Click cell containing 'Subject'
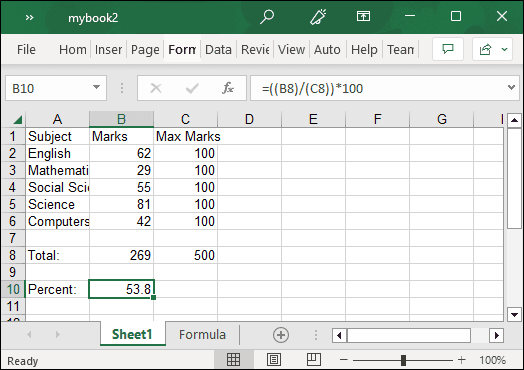 [x=57, y=136]
